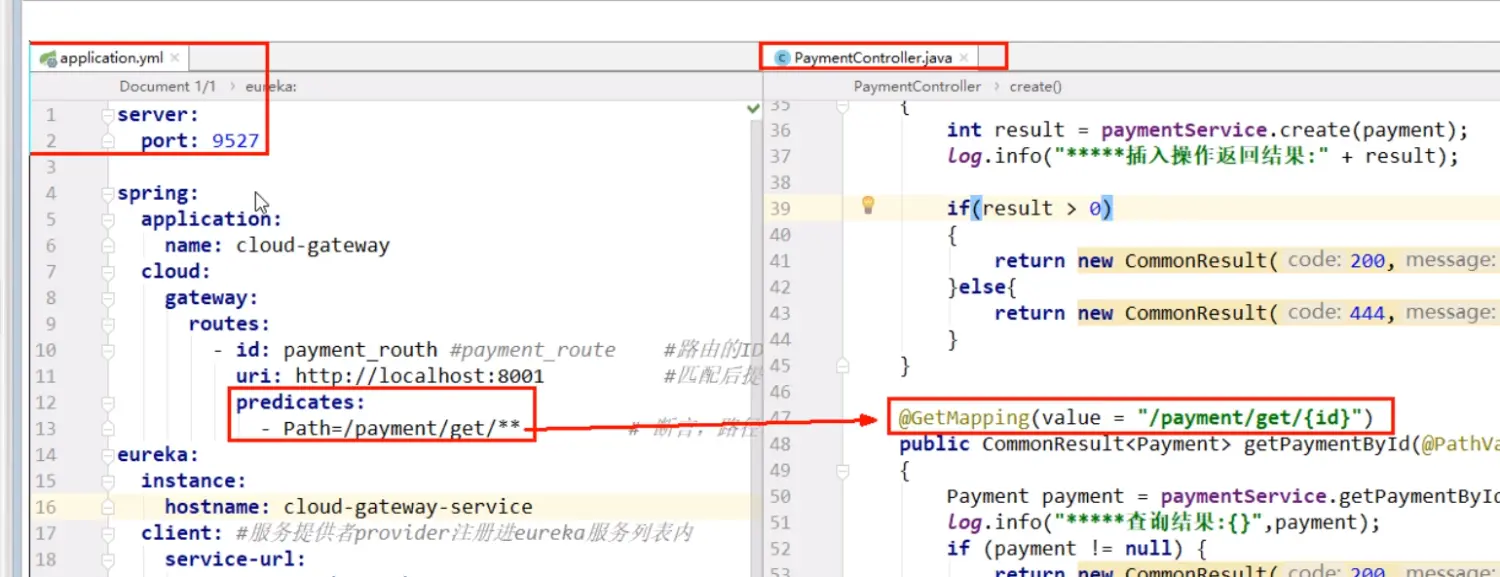The height and width of the screenshot is (577, 1500).
Task: Click the green inspection checkmark in the yml editor
Action: 754,108
